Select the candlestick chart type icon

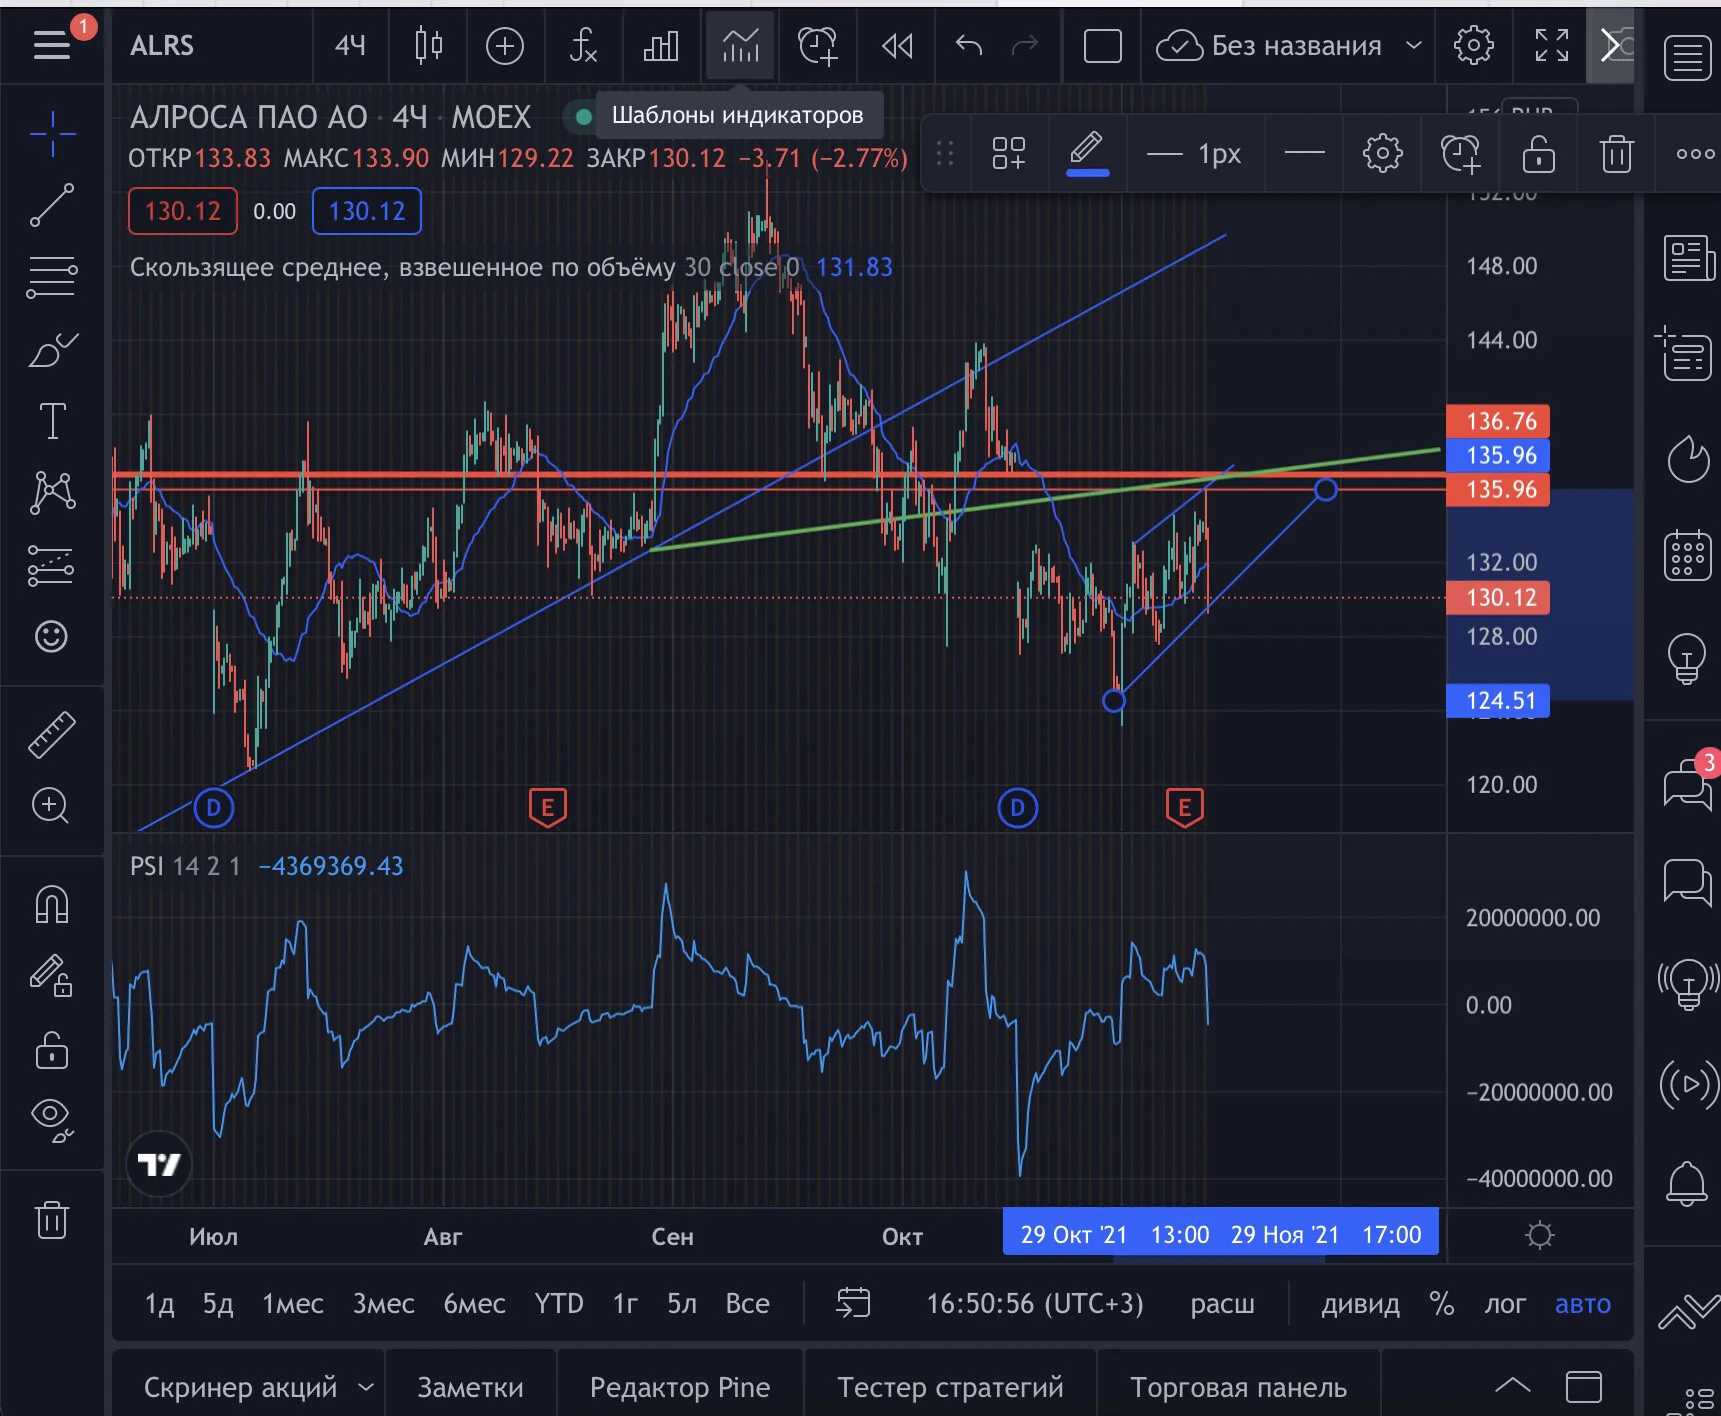(428, 45)
